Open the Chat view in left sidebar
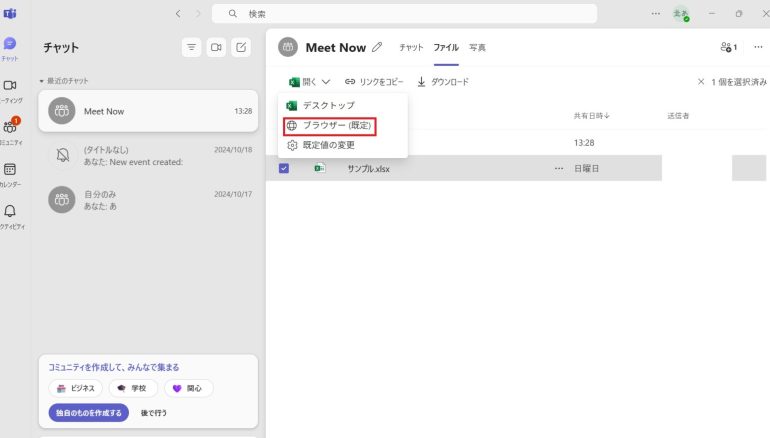The width and height of the screenshot is (770, 438). point(10,47)
